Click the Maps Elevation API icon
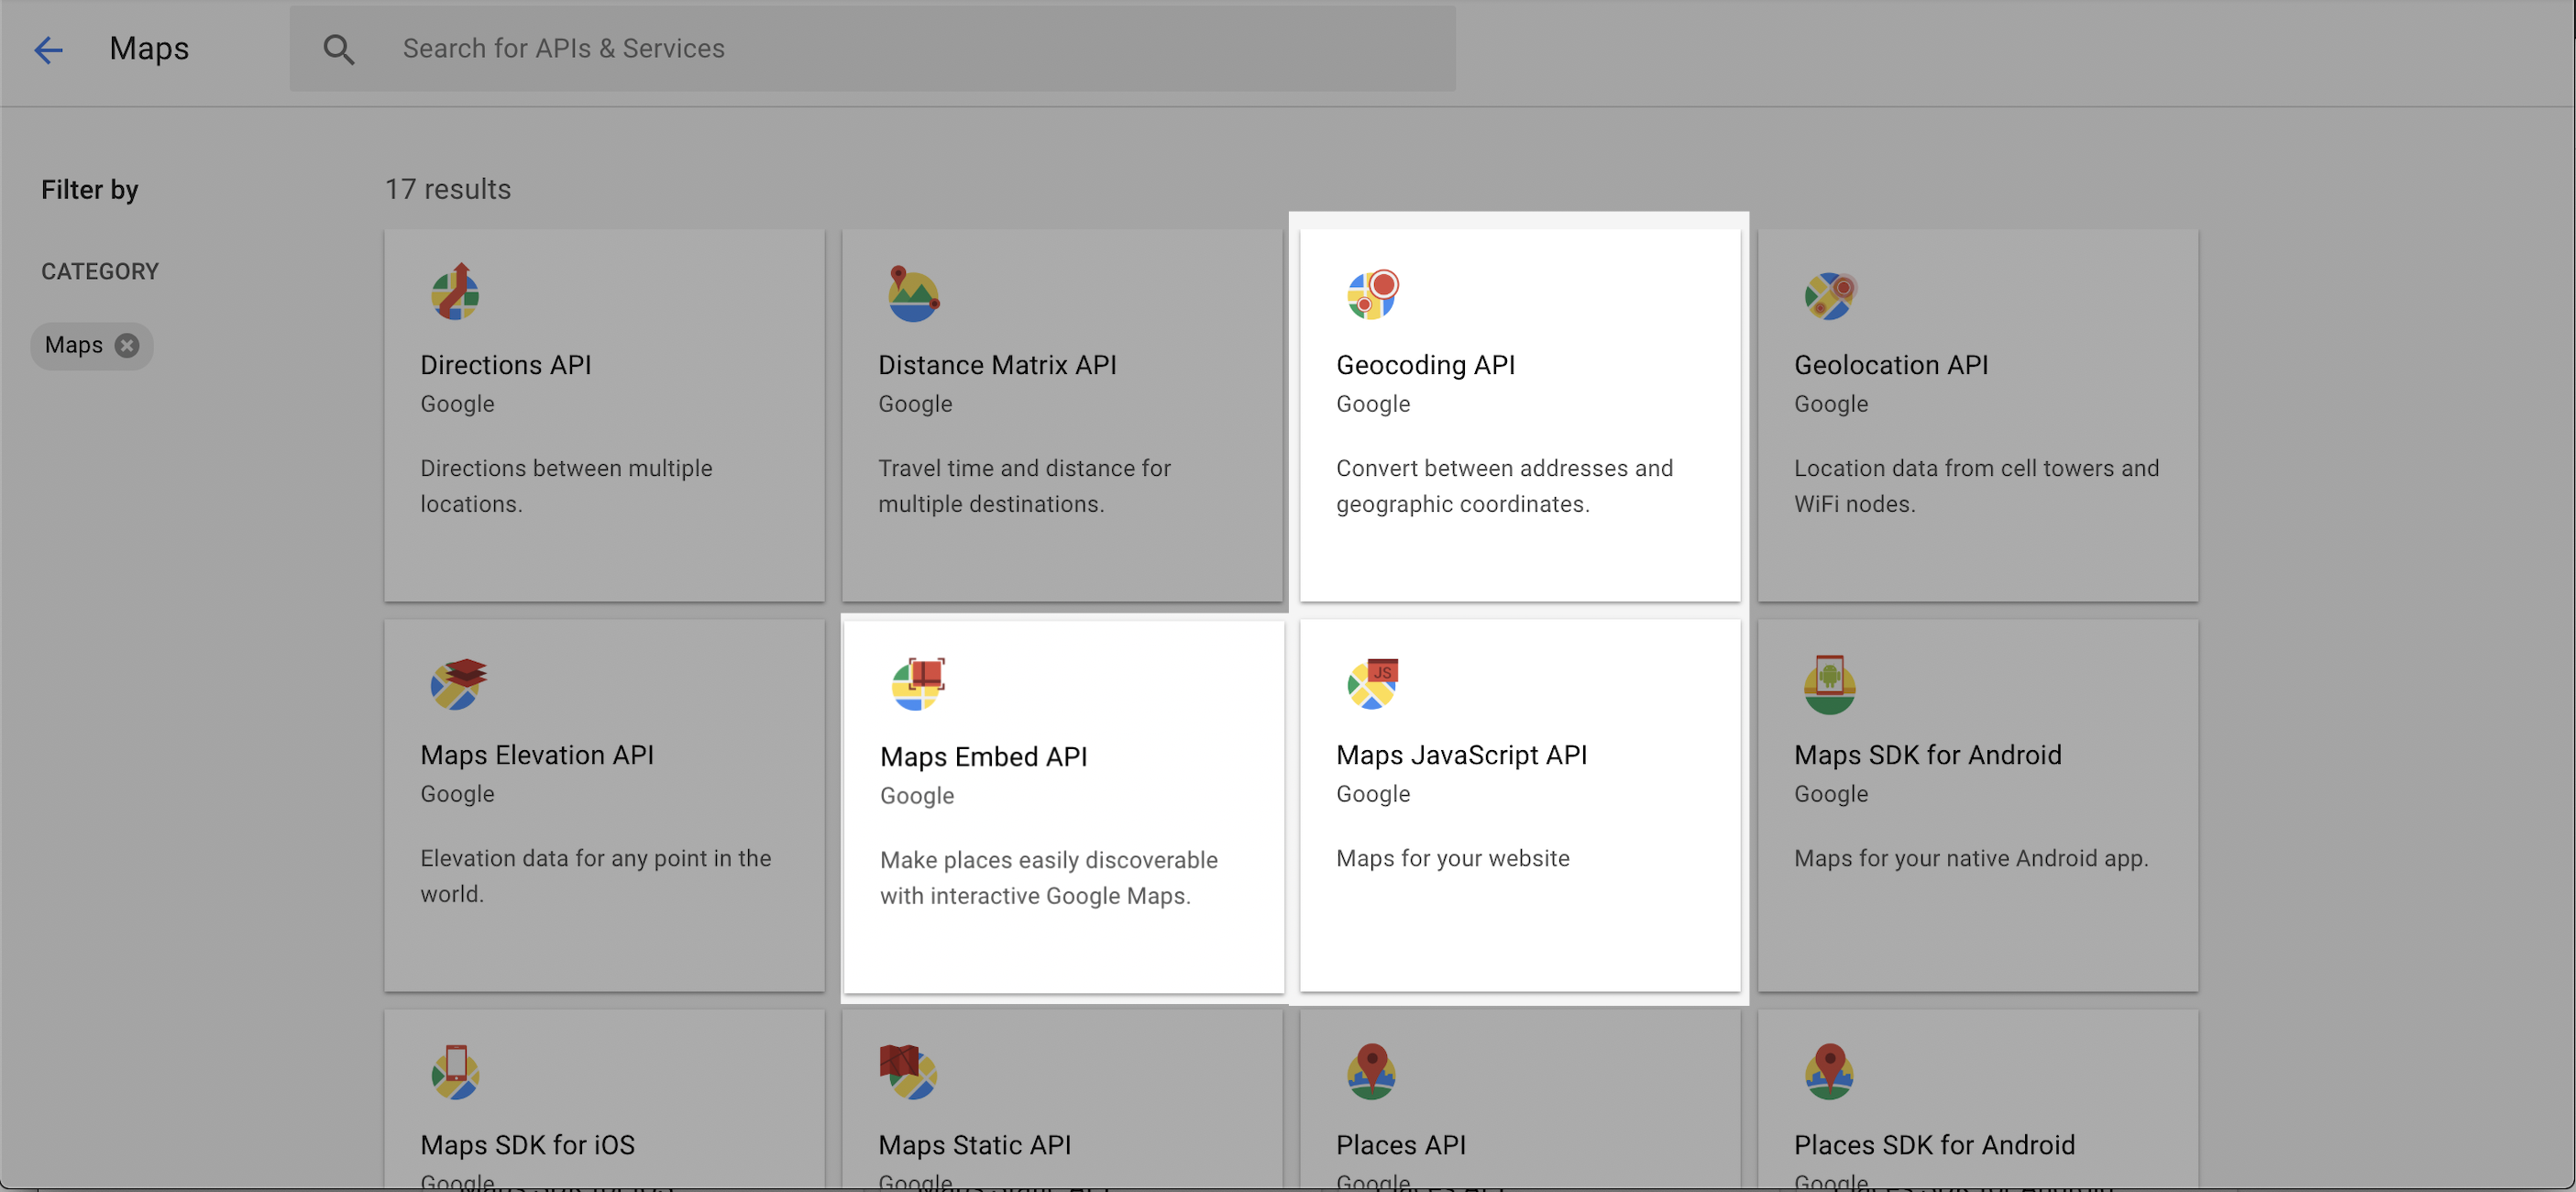 pyautogui.click(x=457, y=684)
